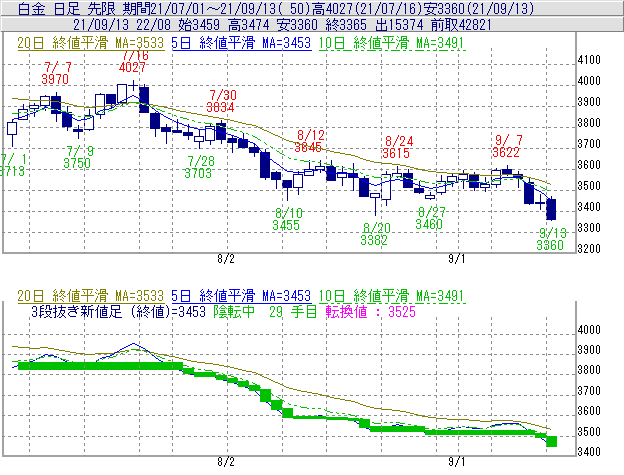Click the 陰転中 29 手目 status text
Viewport: 624px width, 475px height.
pos(265,312)
